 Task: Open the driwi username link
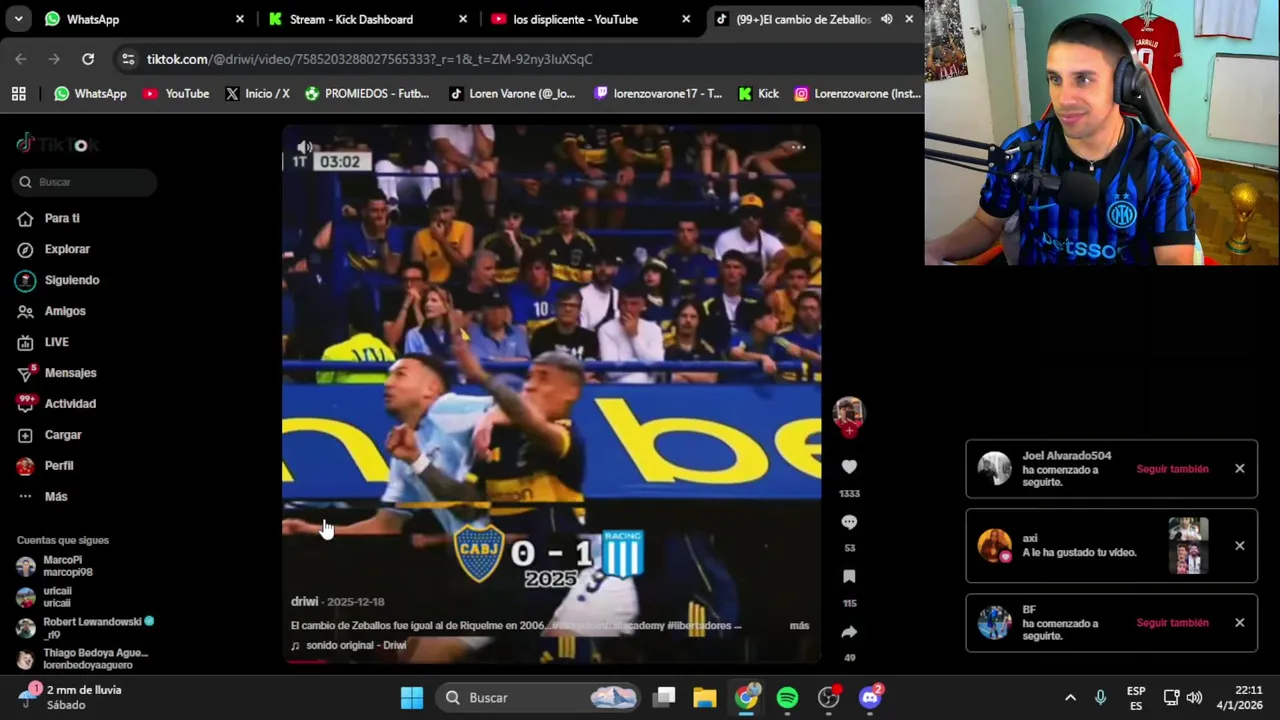pos(304,602)
